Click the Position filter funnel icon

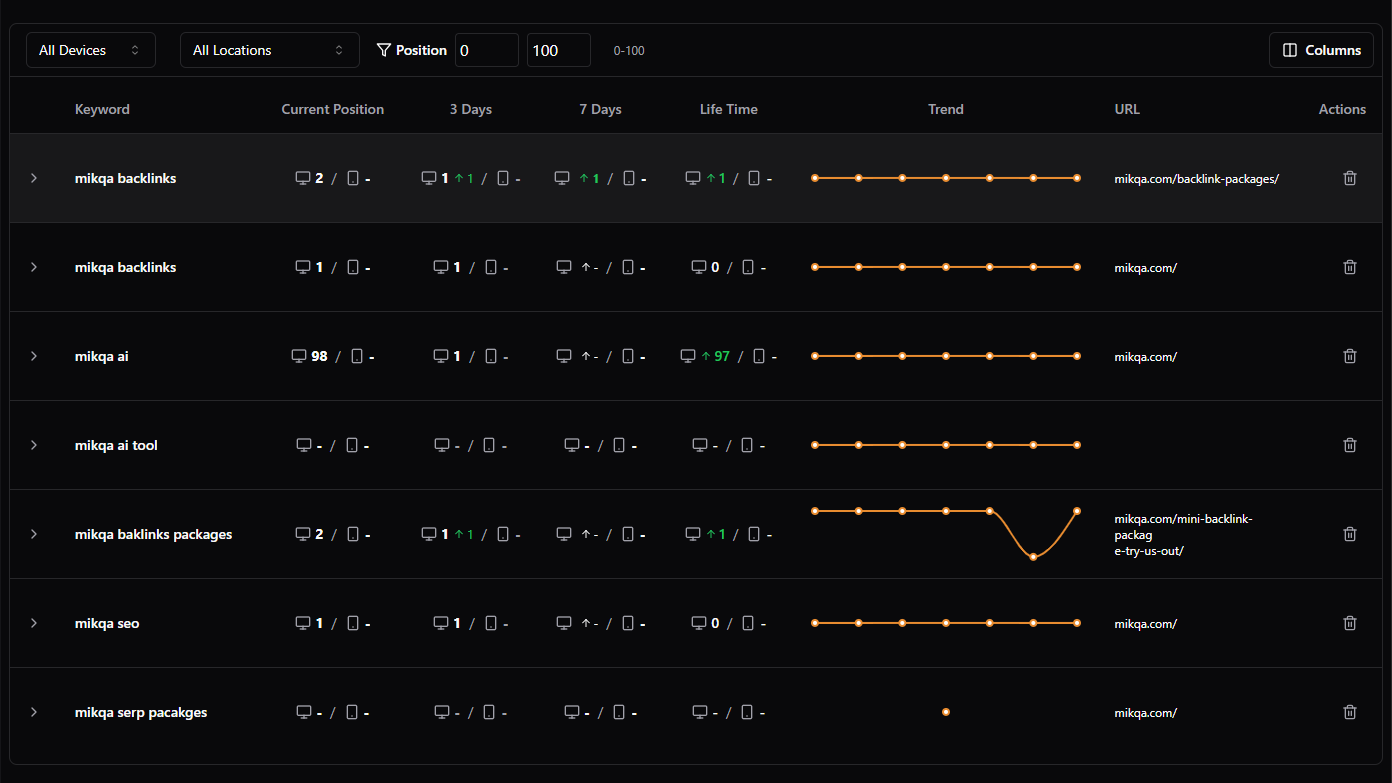point(383,50)
